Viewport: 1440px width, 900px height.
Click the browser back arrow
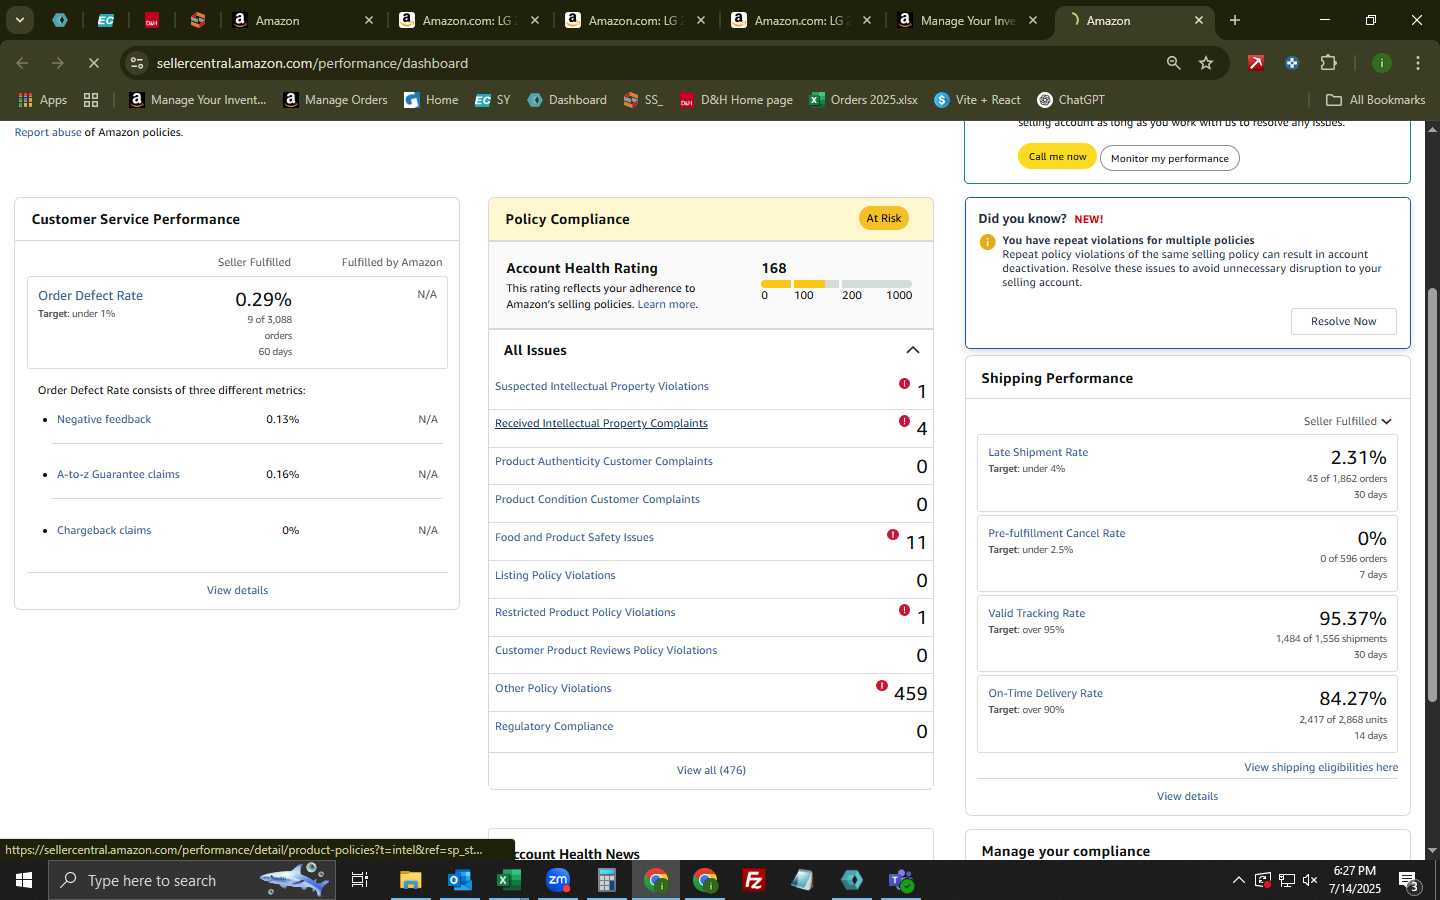pyautogui.click(x=22, y=63)
